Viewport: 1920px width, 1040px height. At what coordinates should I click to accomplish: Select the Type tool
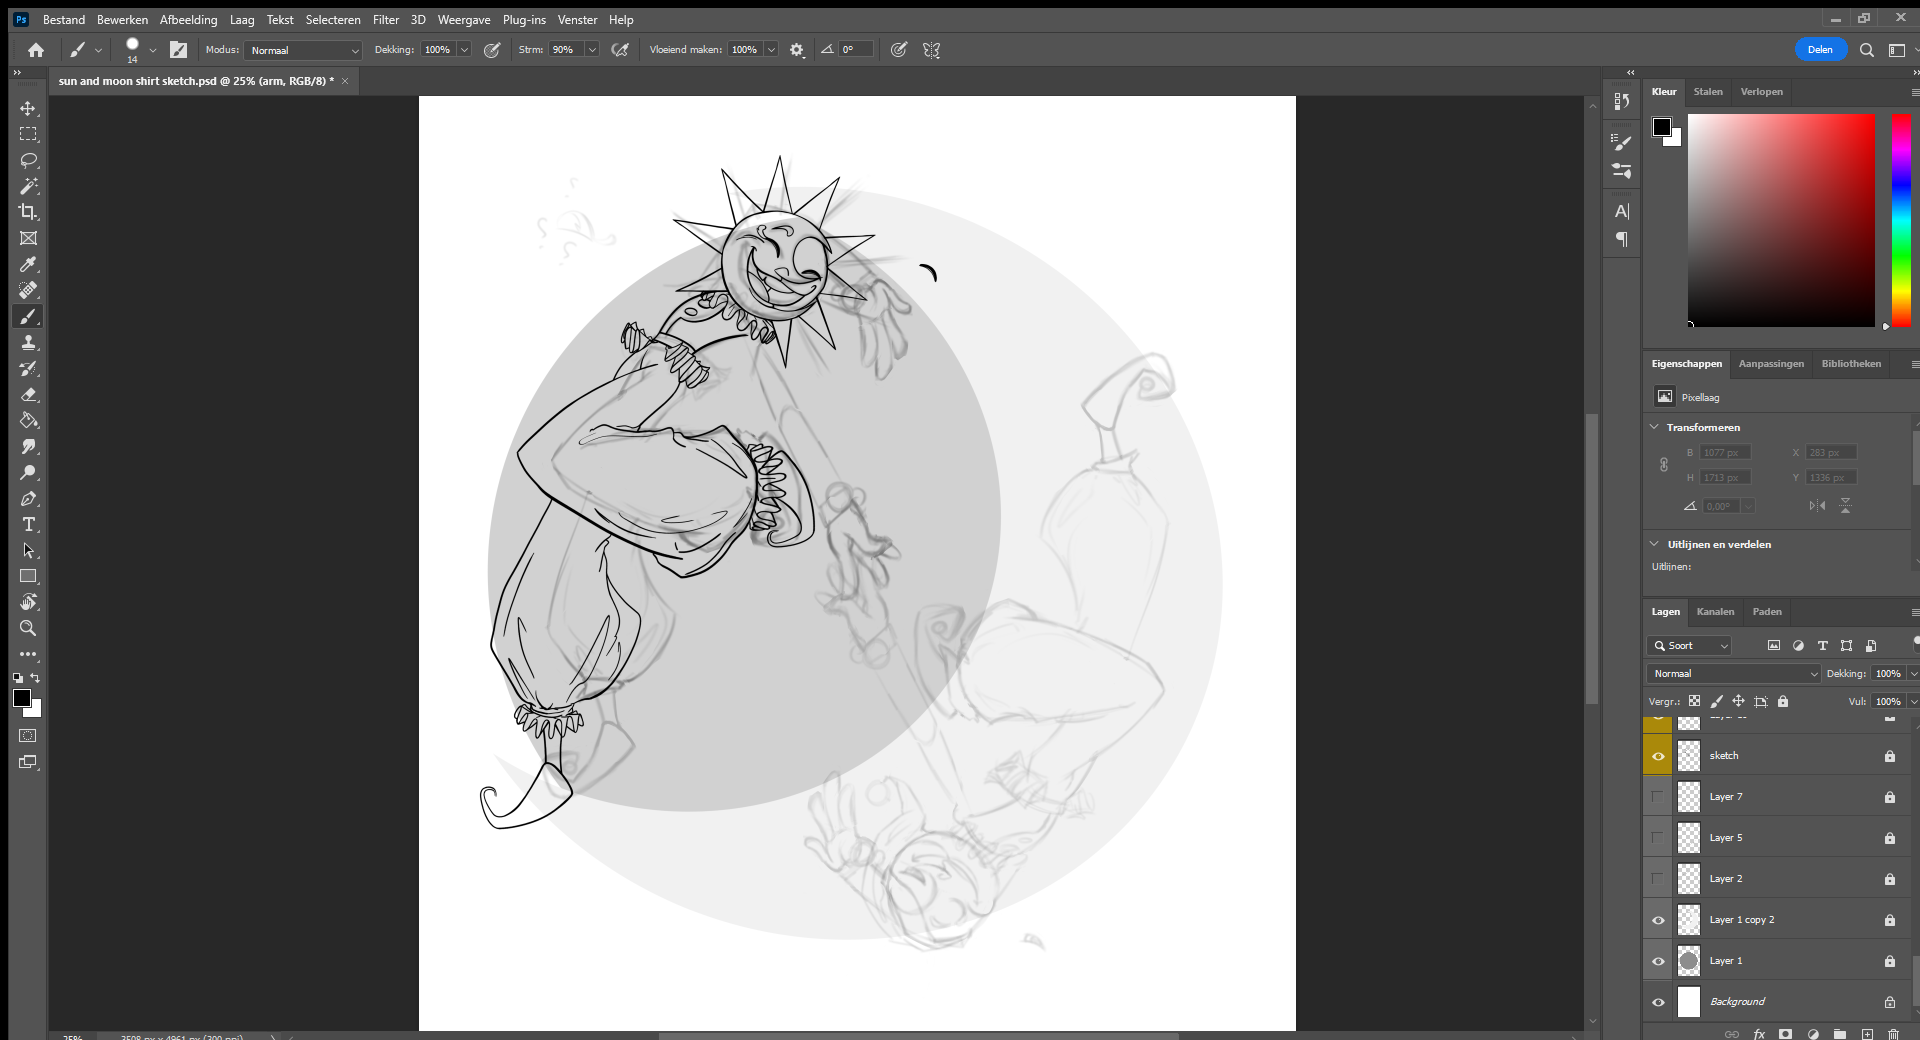pos(28,524)
